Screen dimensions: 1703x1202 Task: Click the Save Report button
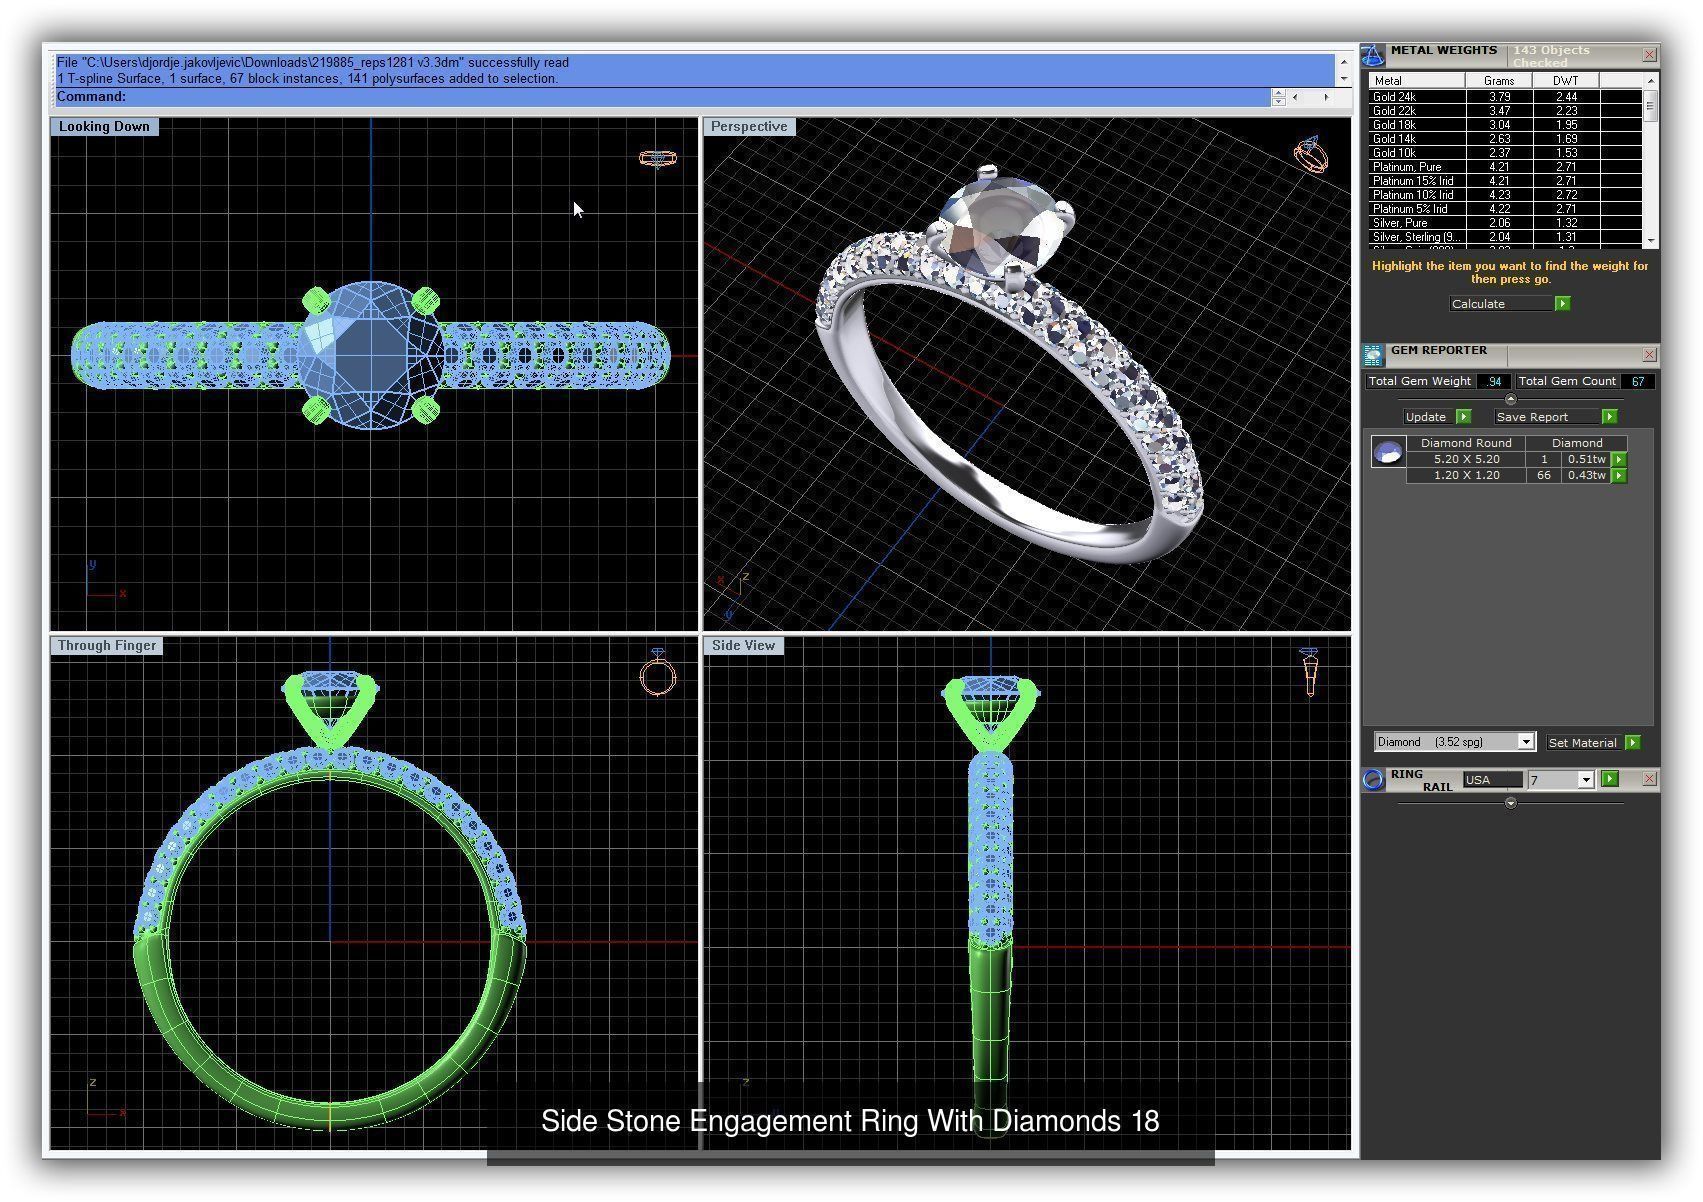click(x=1545, y=417)
